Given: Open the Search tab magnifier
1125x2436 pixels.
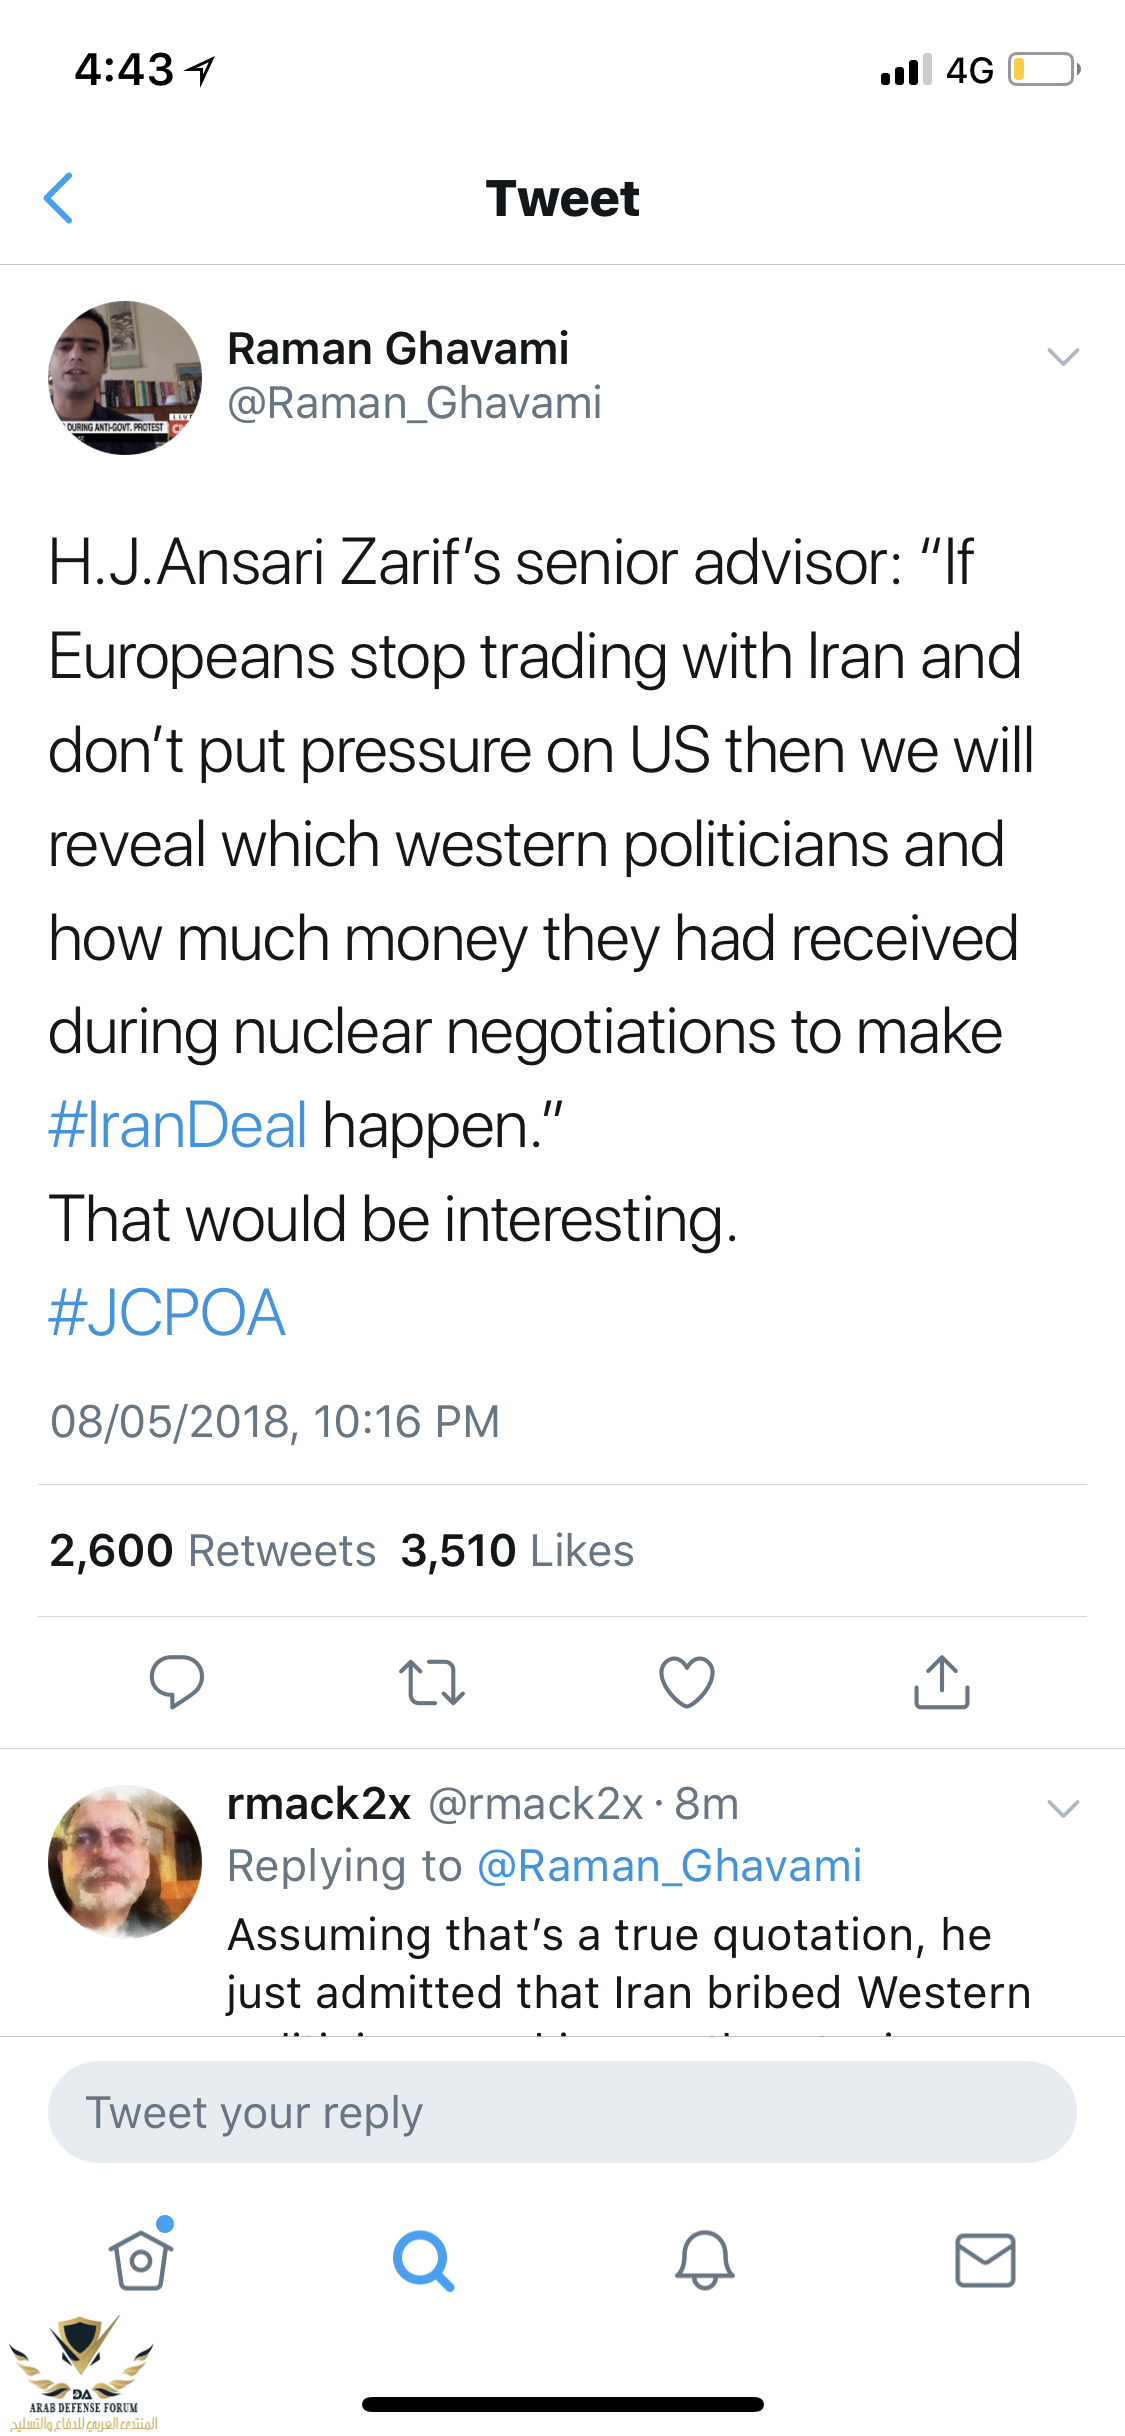Looking at the screenshot, I should coord(423,2260).
